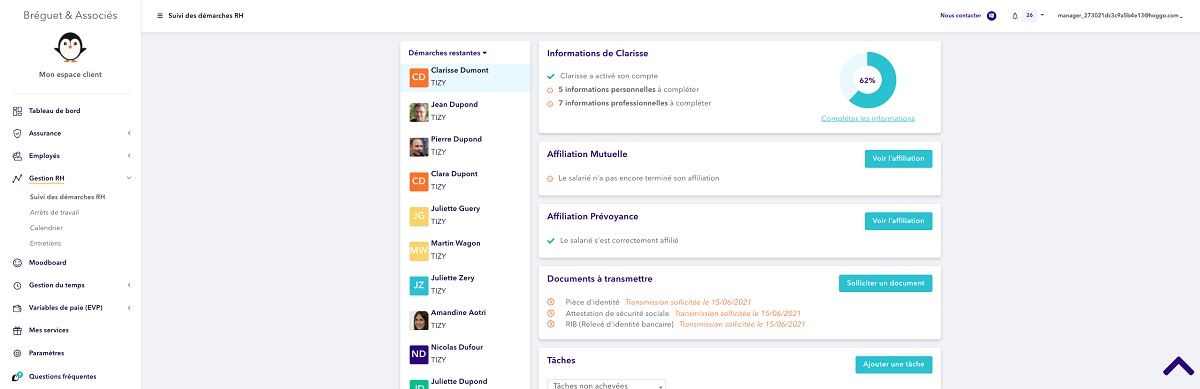Open the Paramètres gear icon

coord(18,353)
